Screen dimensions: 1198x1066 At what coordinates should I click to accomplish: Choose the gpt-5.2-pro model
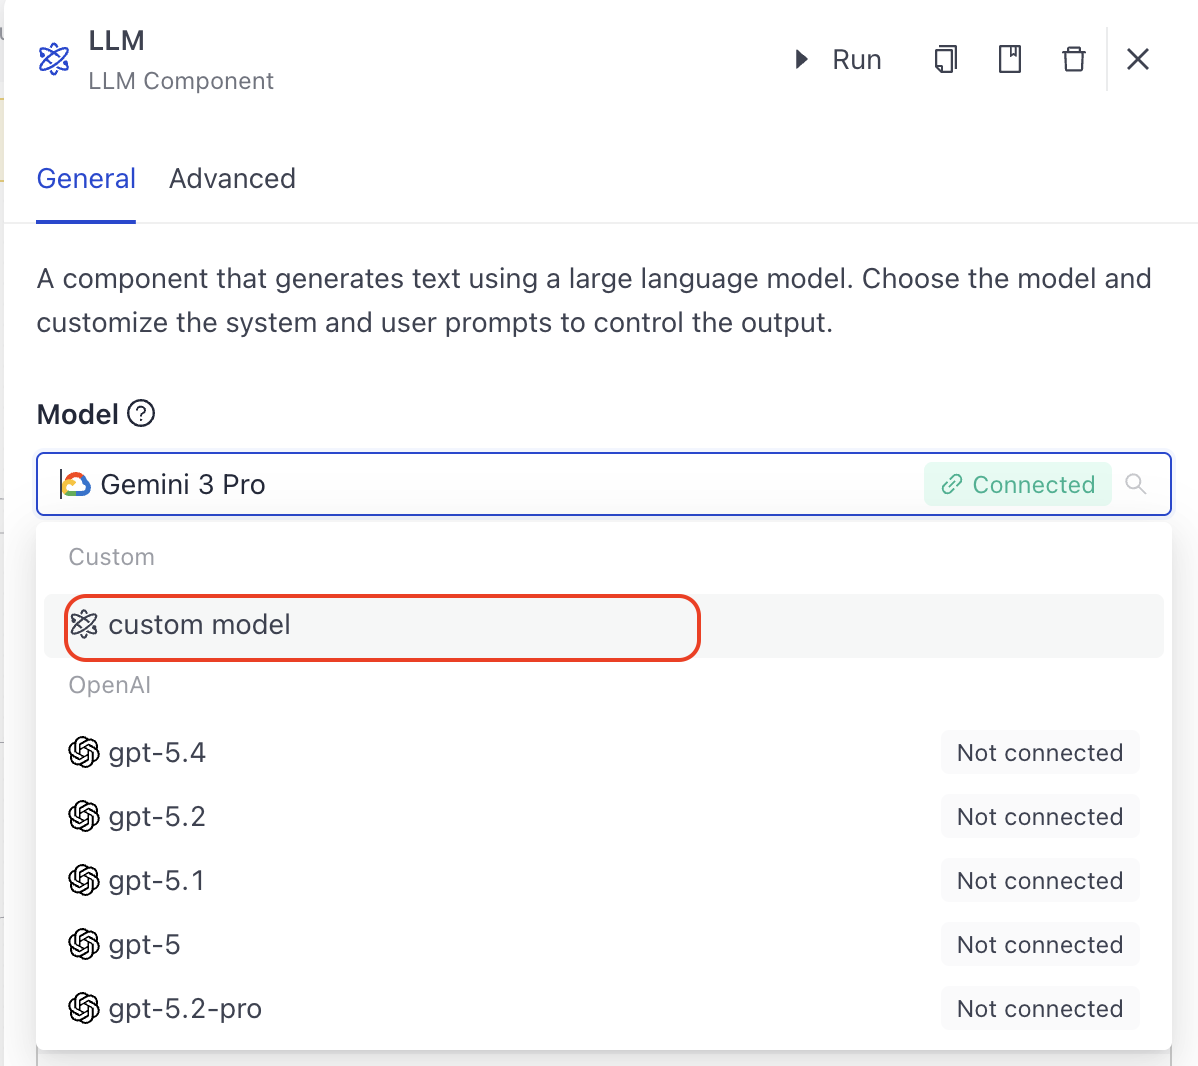(x=185, y=1009)
